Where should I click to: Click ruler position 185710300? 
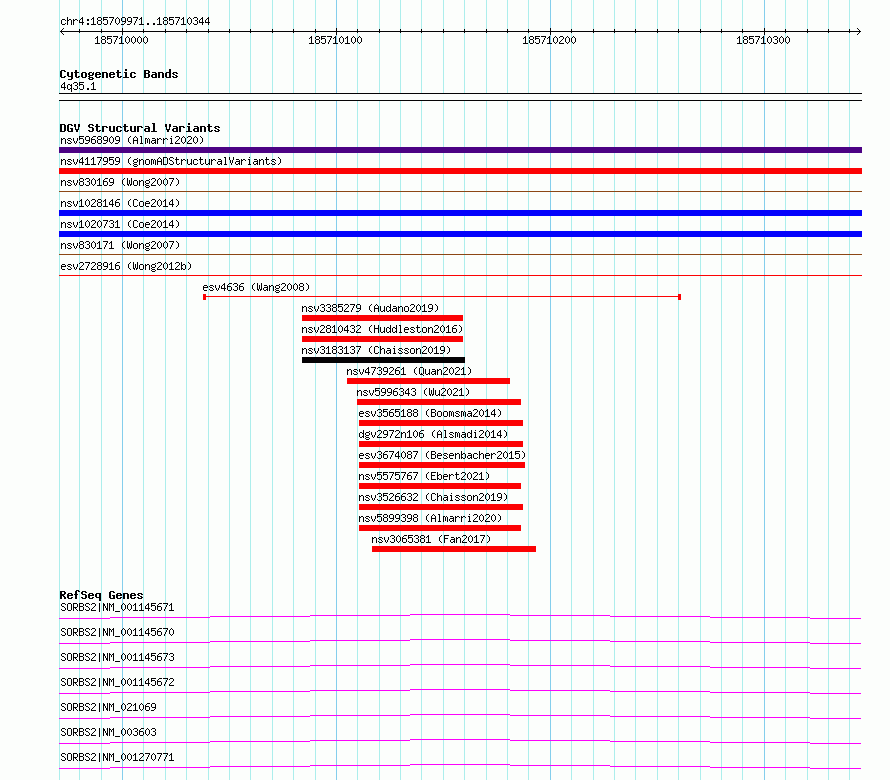pyautogui.click(x=763, y=40)
